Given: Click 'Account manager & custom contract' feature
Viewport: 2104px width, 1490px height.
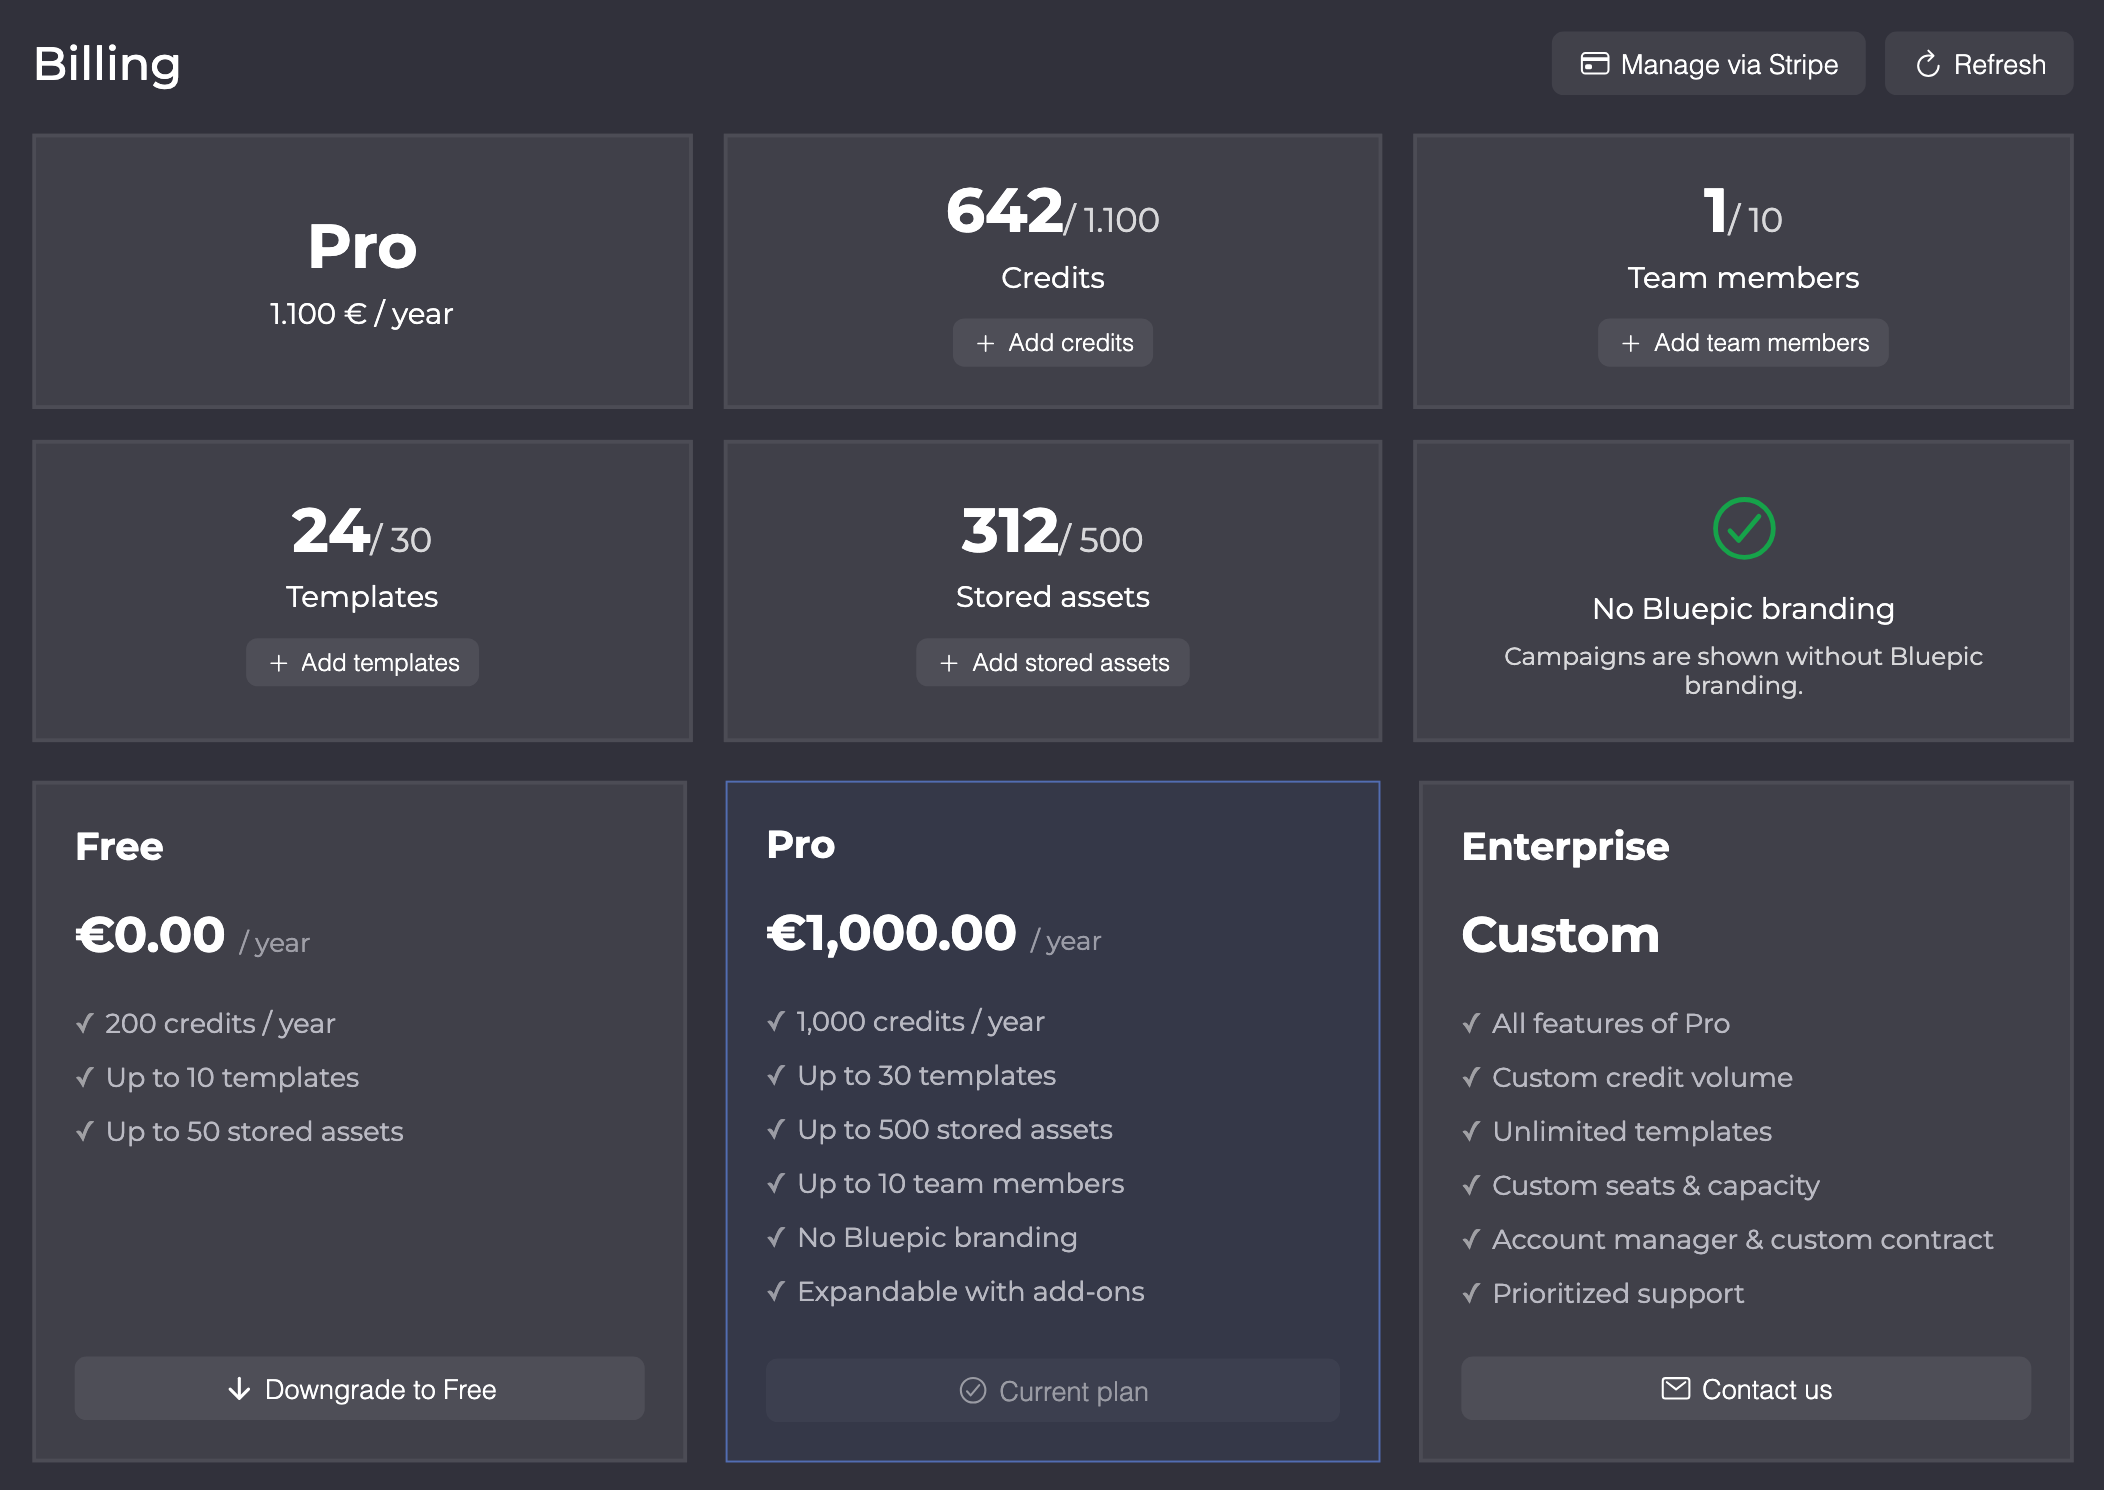Looking at the screenshot, I should click(1742, 1239).
